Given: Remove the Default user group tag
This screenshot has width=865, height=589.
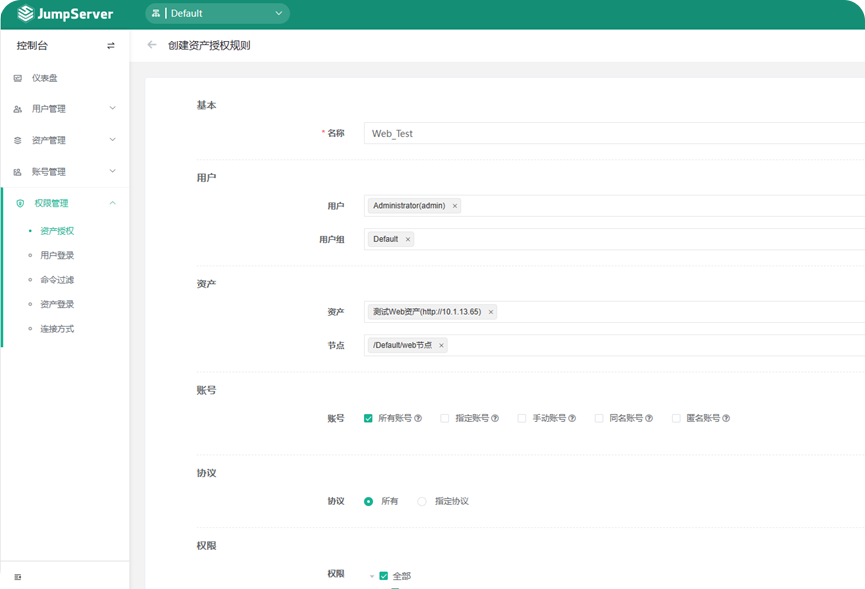Looking at the screenshot, I should (408, 239).
